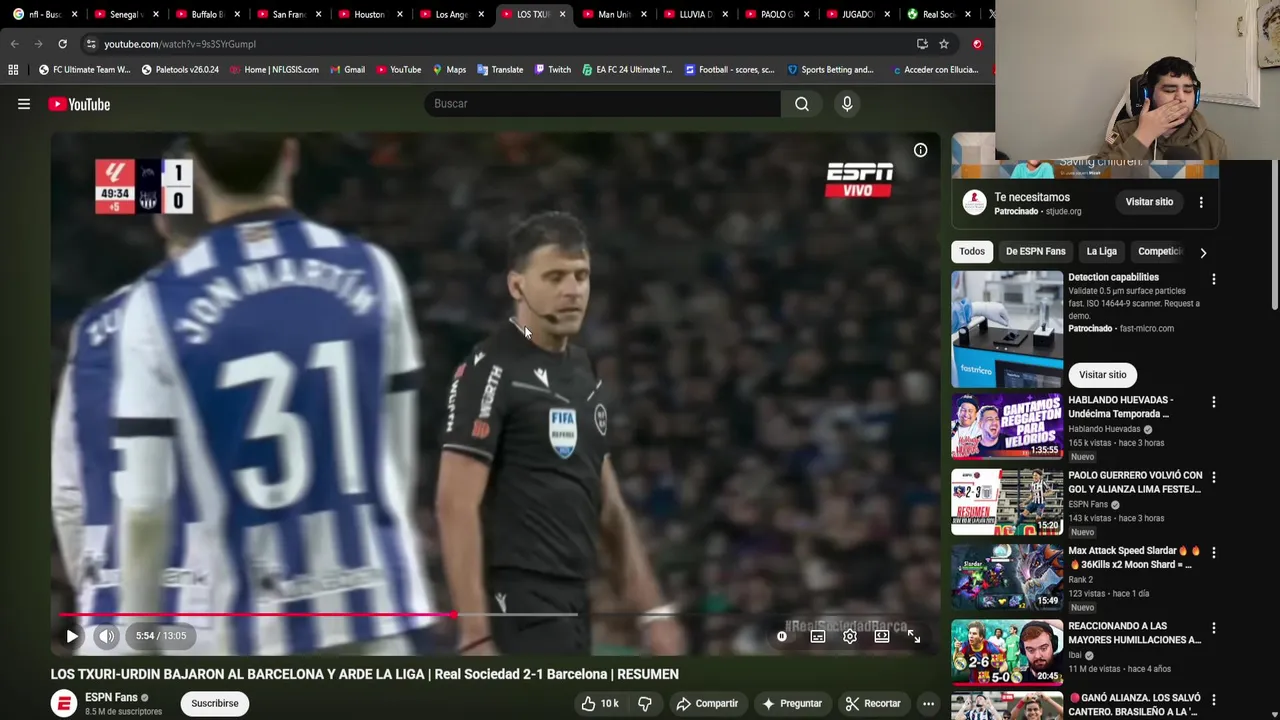The image size is (1280, 720).
Task: Open options for Hablando Huevadas video
Action: click(1214, 402)
